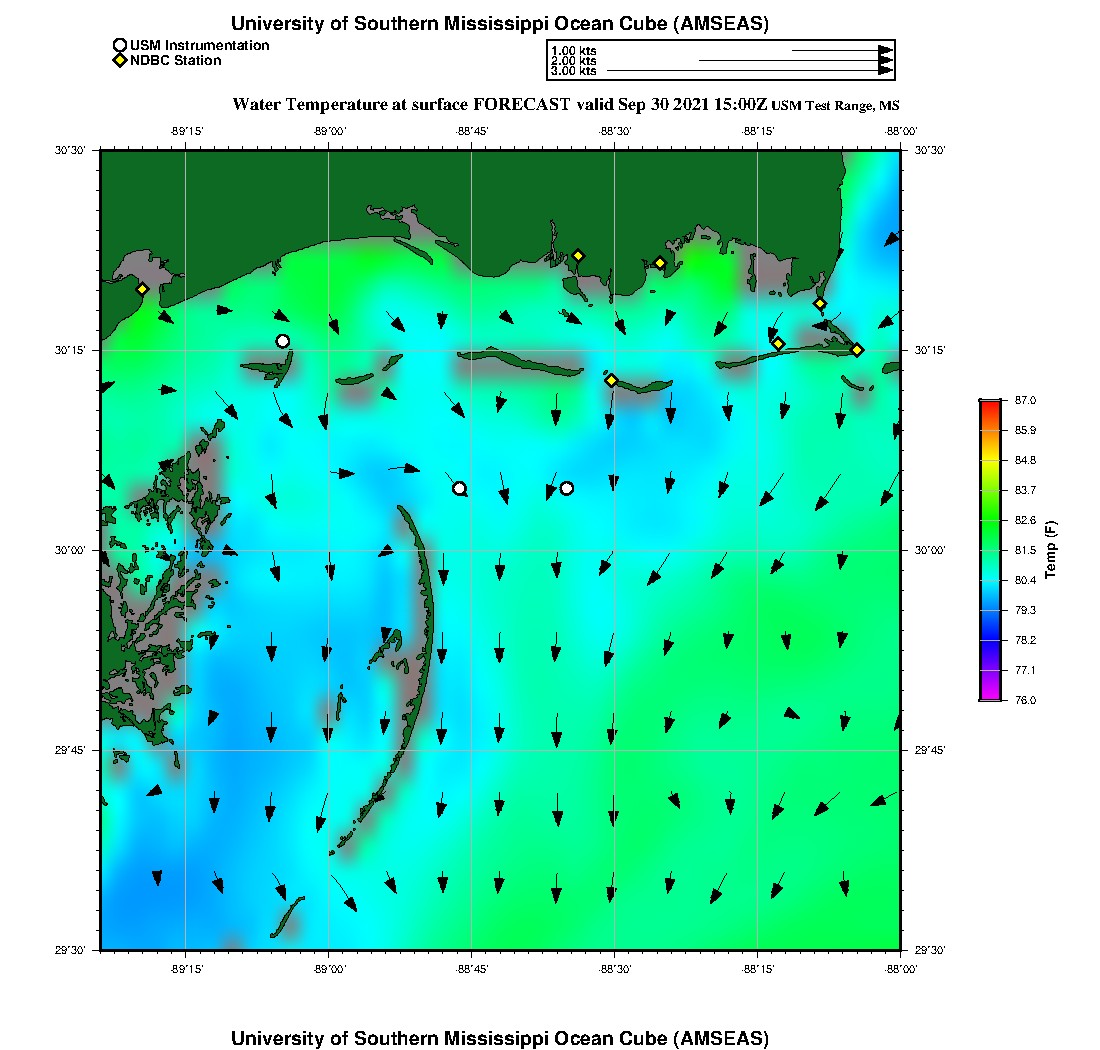This screenshot has width=1100, height=1050.
Task: Click the '85.9' color bar value
Action: [1026, 431]
